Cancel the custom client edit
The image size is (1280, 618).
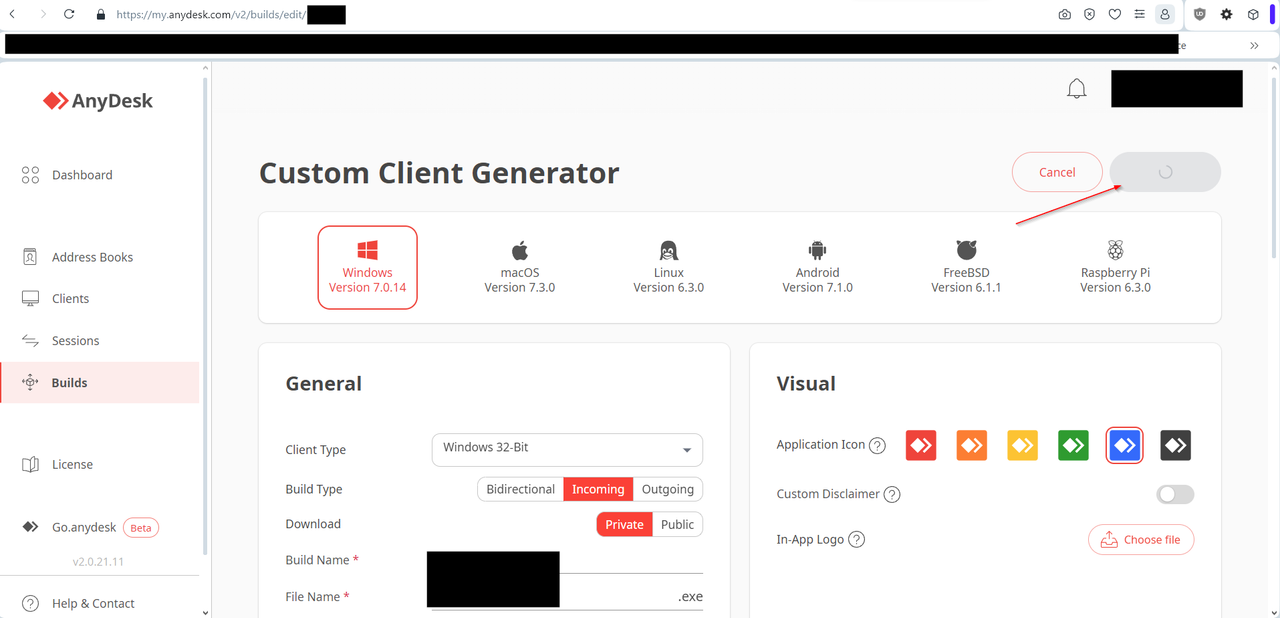[1057, 172]
